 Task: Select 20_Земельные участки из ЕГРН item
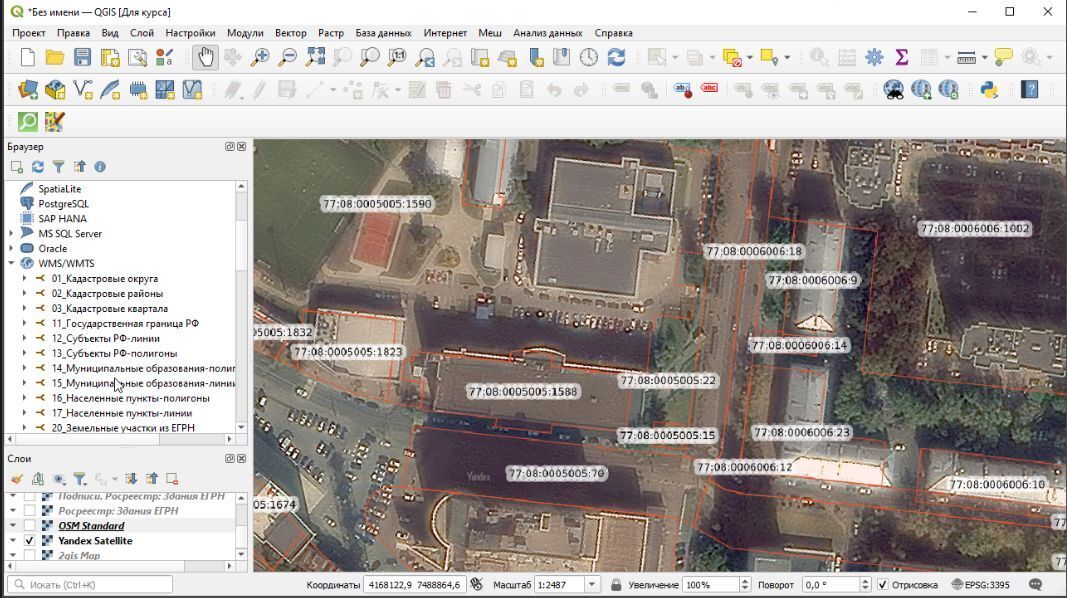(x=123, y=428)
